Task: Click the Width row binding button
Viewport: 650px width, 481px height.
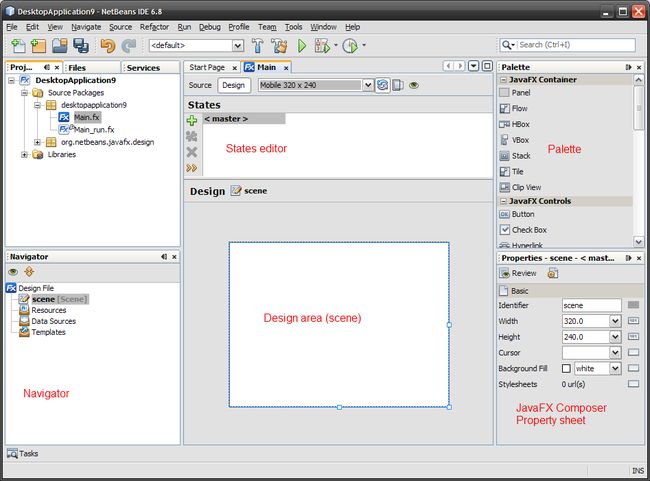Action: 633,321
